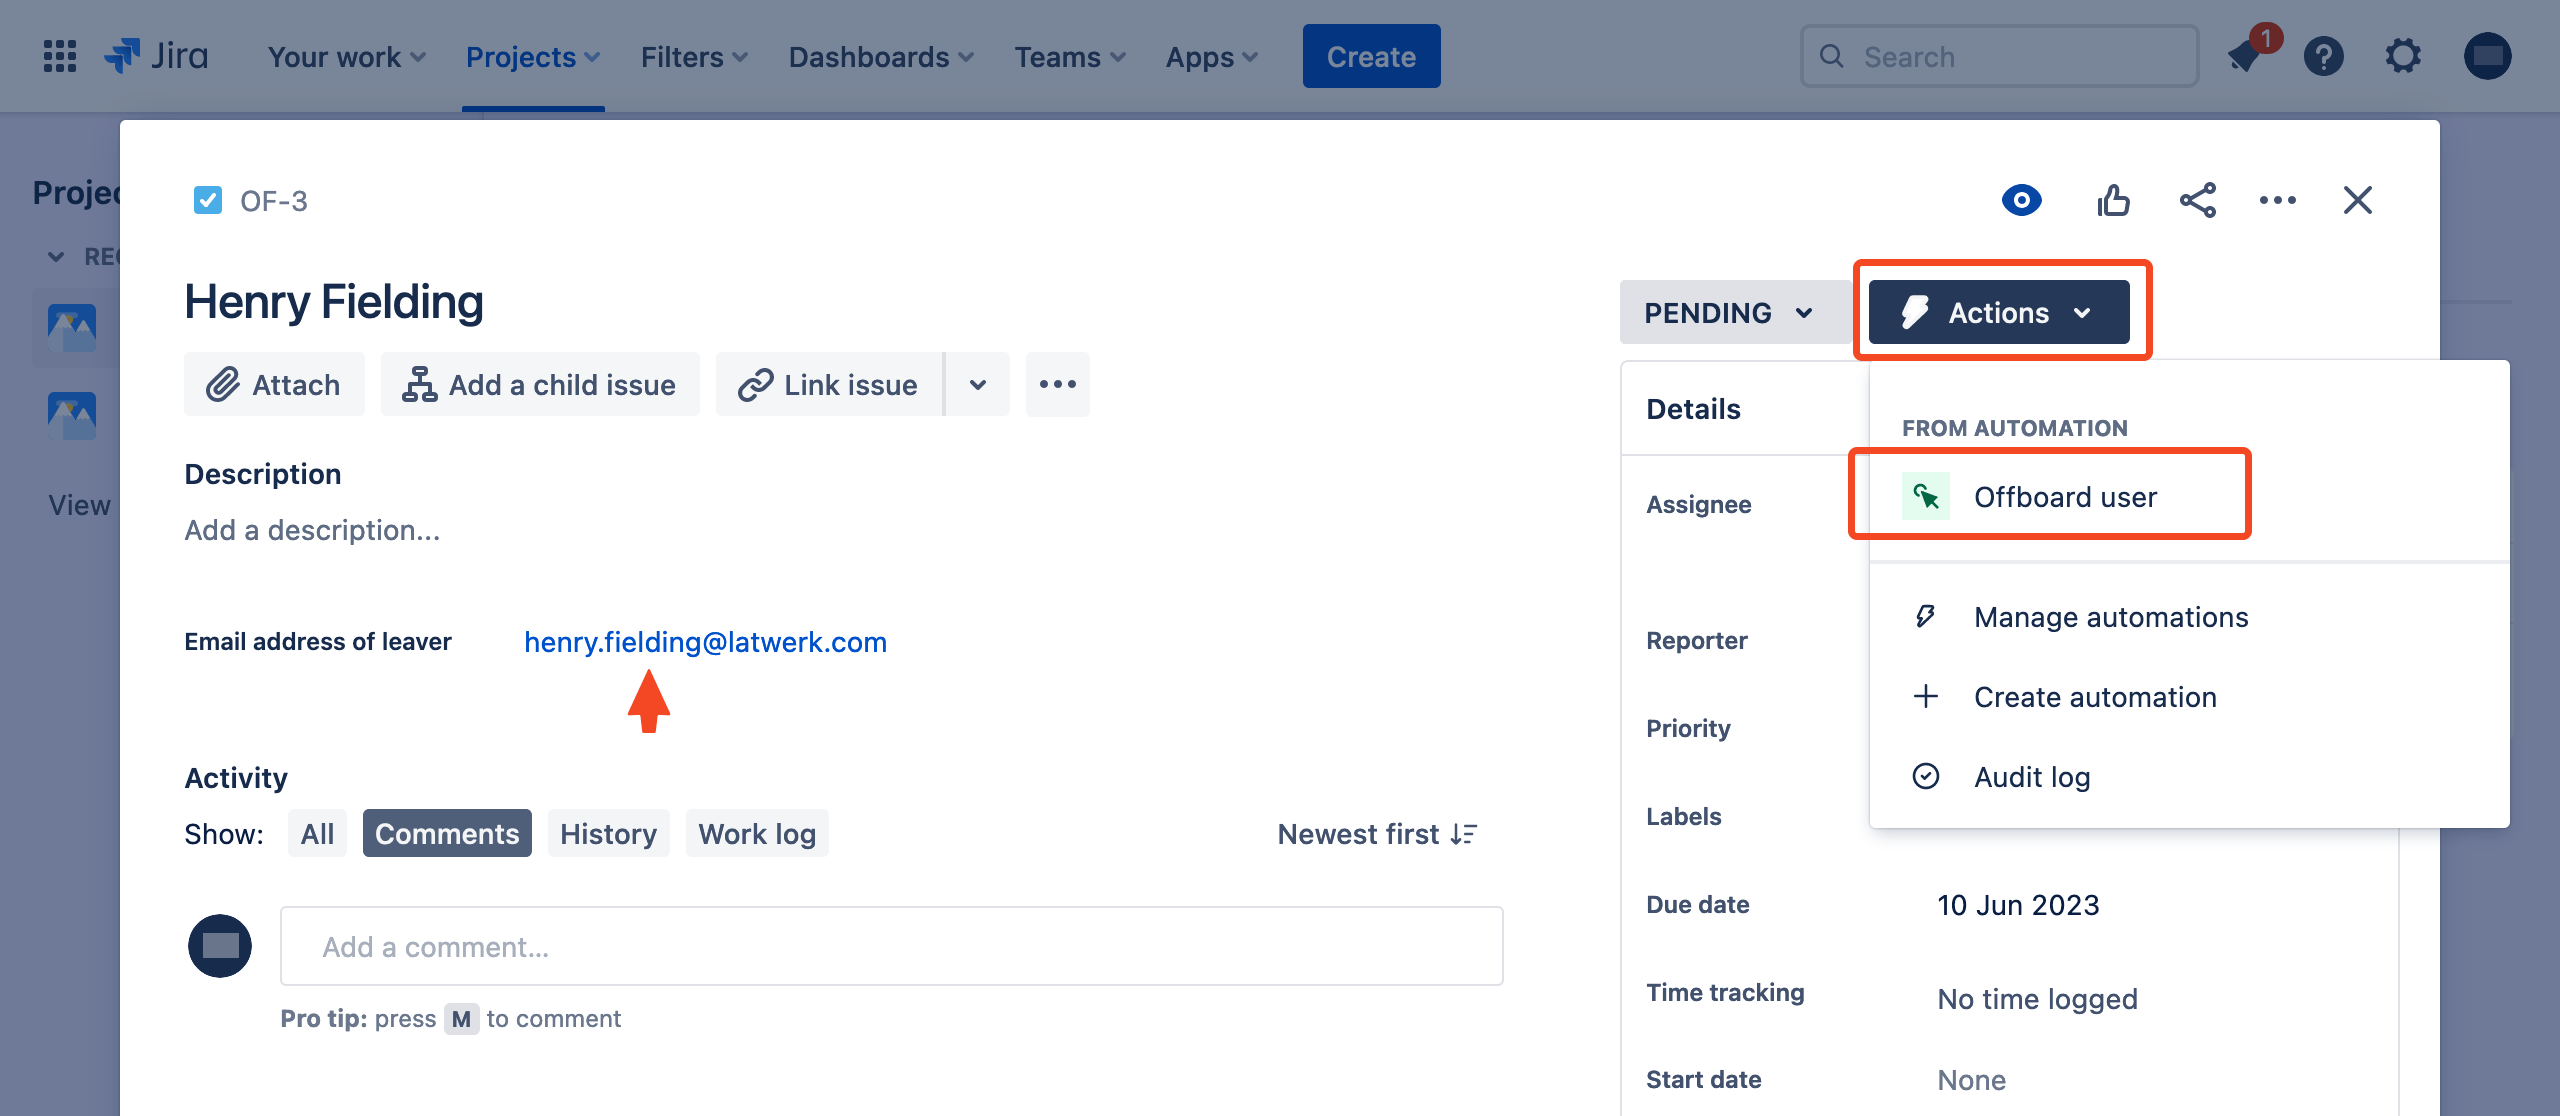Click the OF-3 issue key link

(273, 201)
